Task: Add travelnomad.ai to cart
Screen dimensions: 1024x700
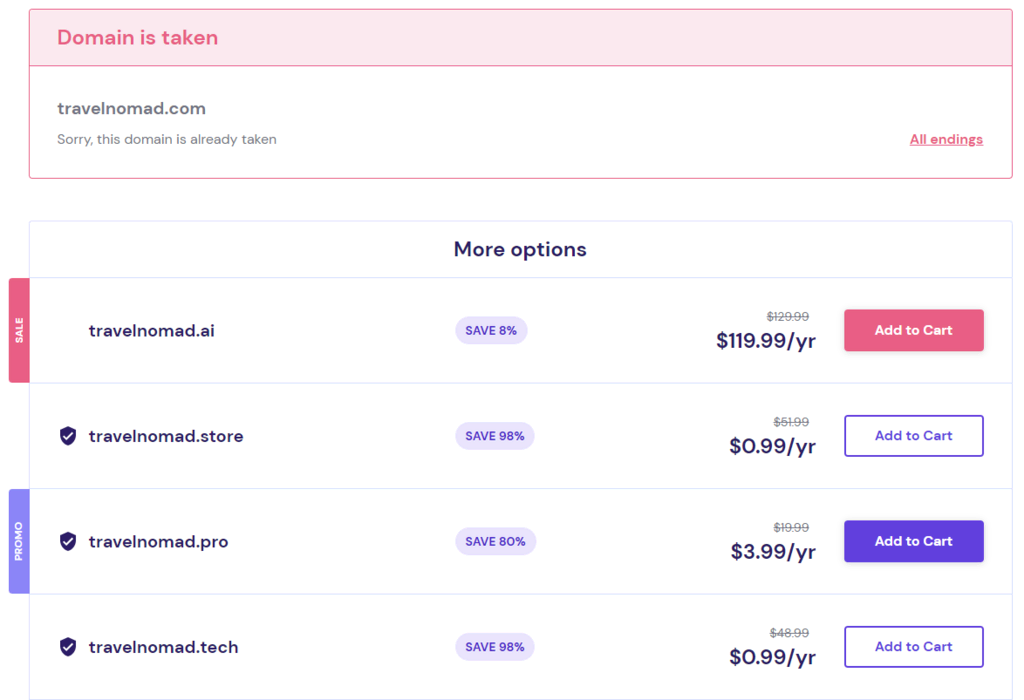Action: point(913,330)
